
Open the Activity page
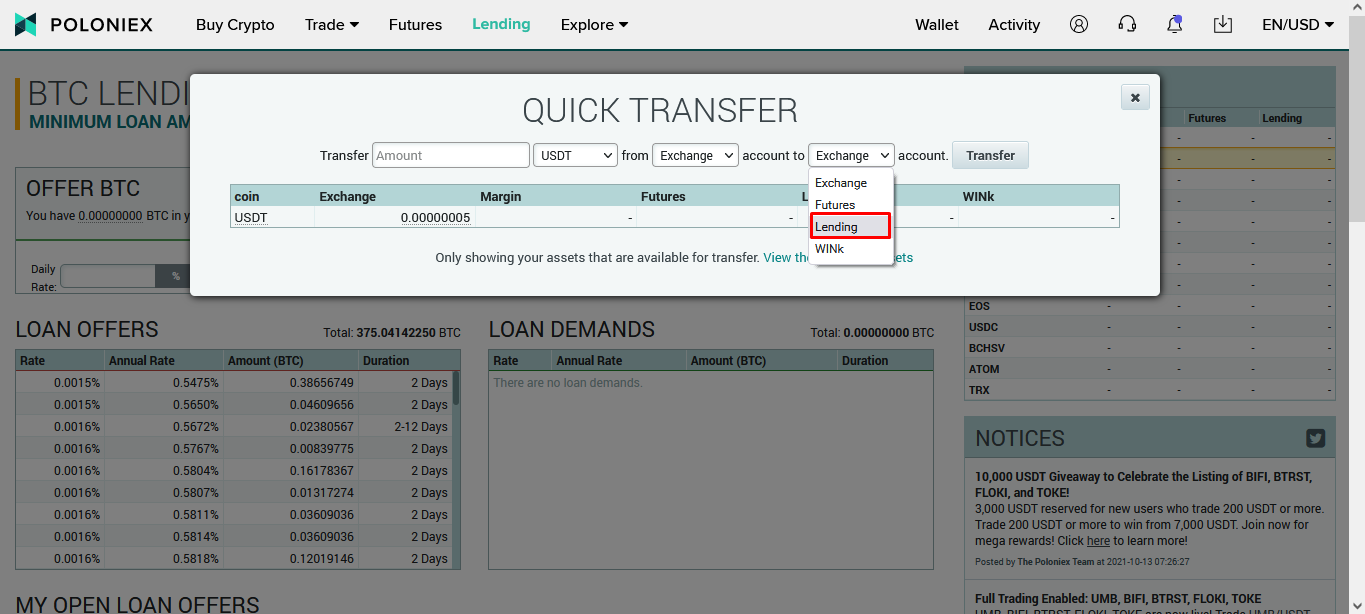1014,25
